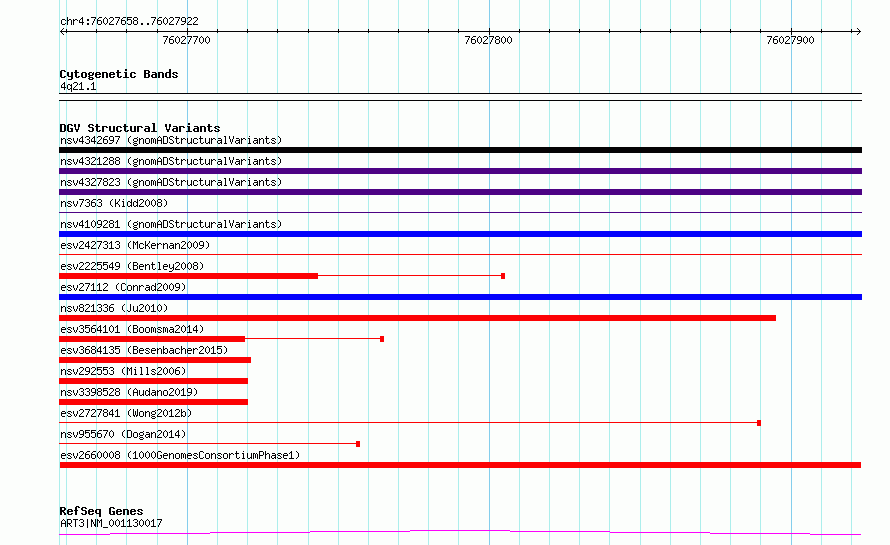
Task: Open variant esv3564101 (Boomsma2014) label
Action: (x=132, y=329)
